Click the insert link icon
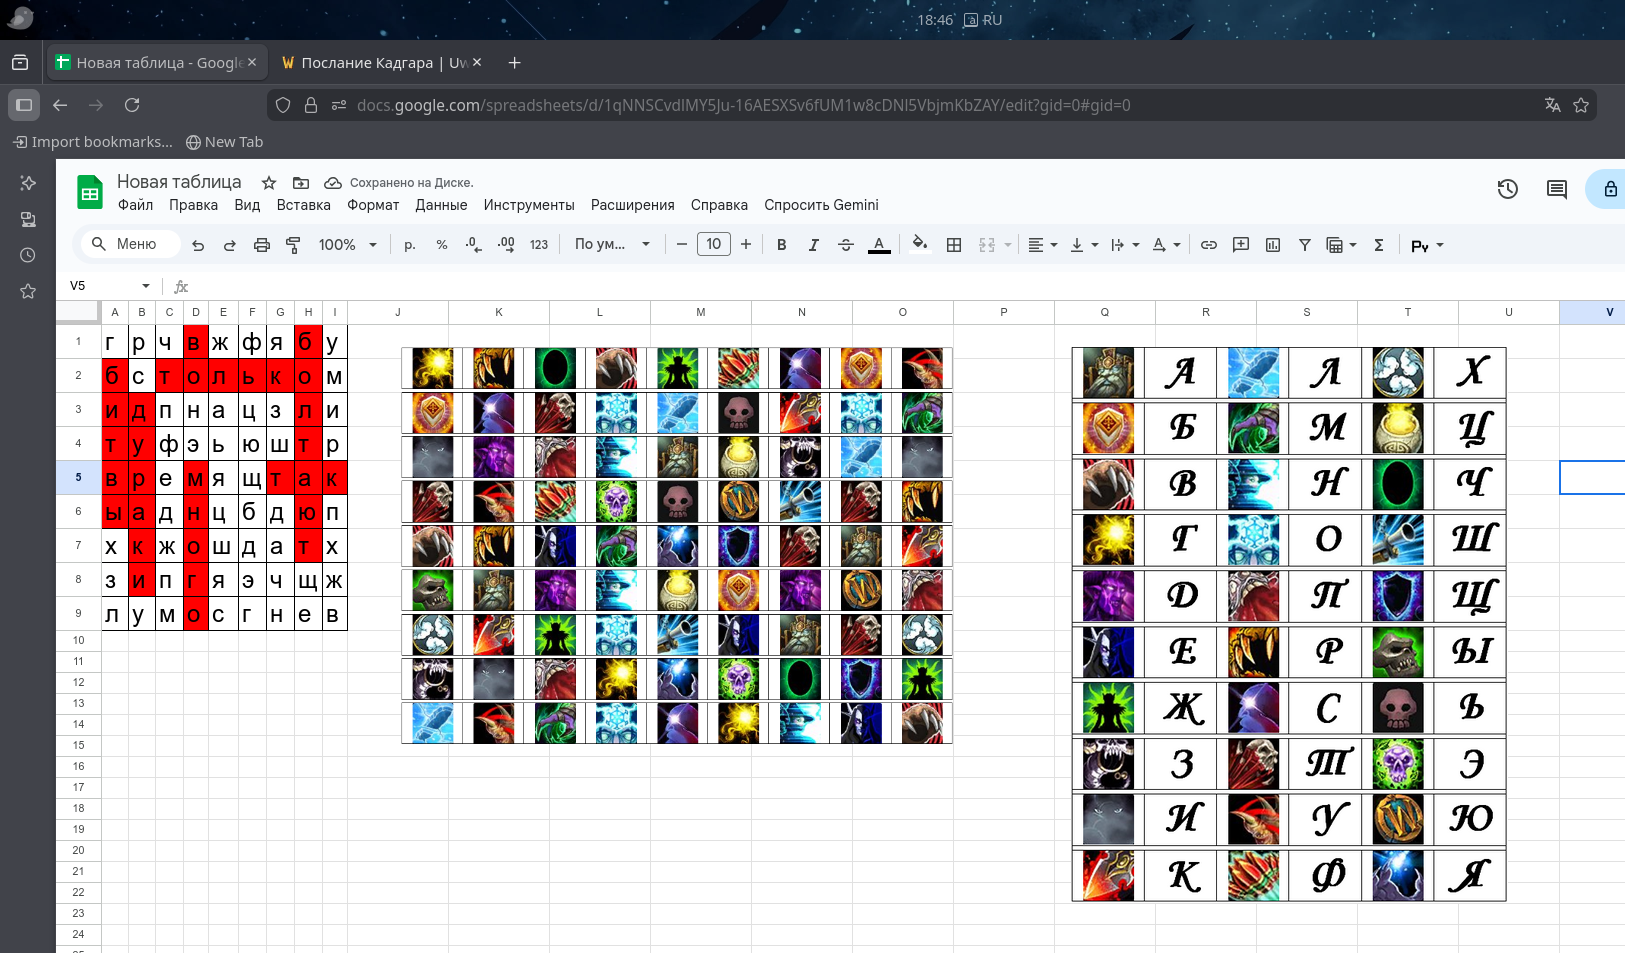 tap(1208, 245)
